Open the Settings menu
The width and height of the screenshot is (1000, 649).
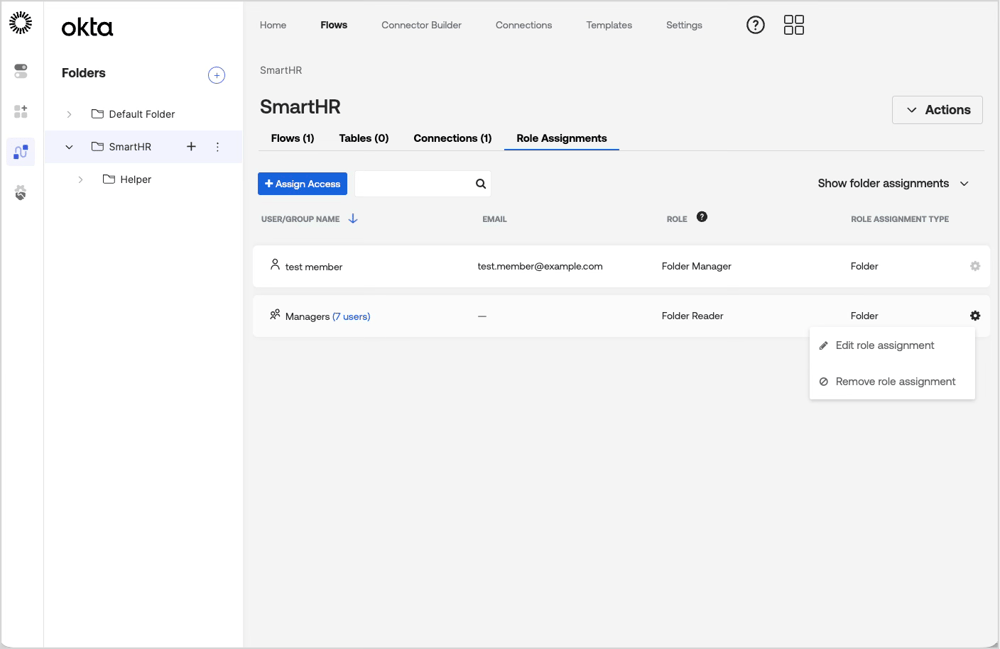684,25
